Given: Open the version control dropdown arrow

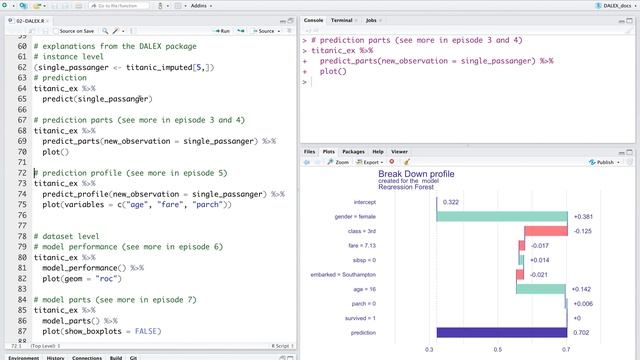Looking at the screenshot, I should tap(168, 6).
